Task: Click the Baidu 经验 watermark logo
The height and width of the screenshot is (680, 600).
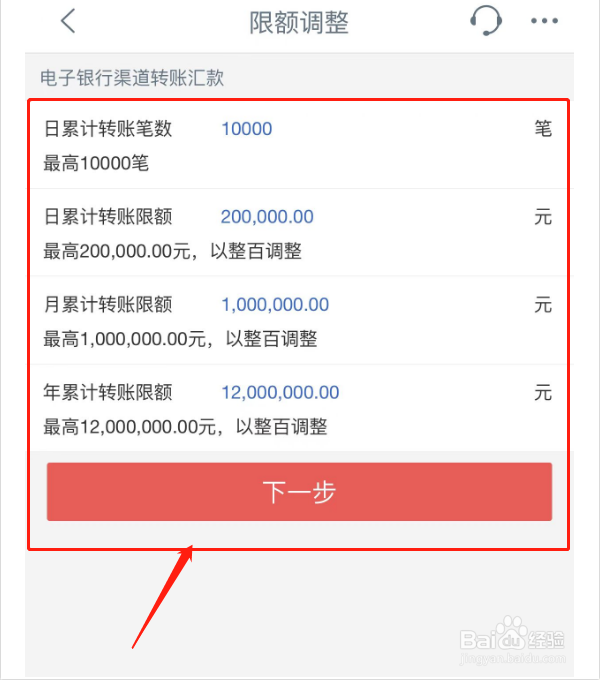Action: [x=512, y=641]
